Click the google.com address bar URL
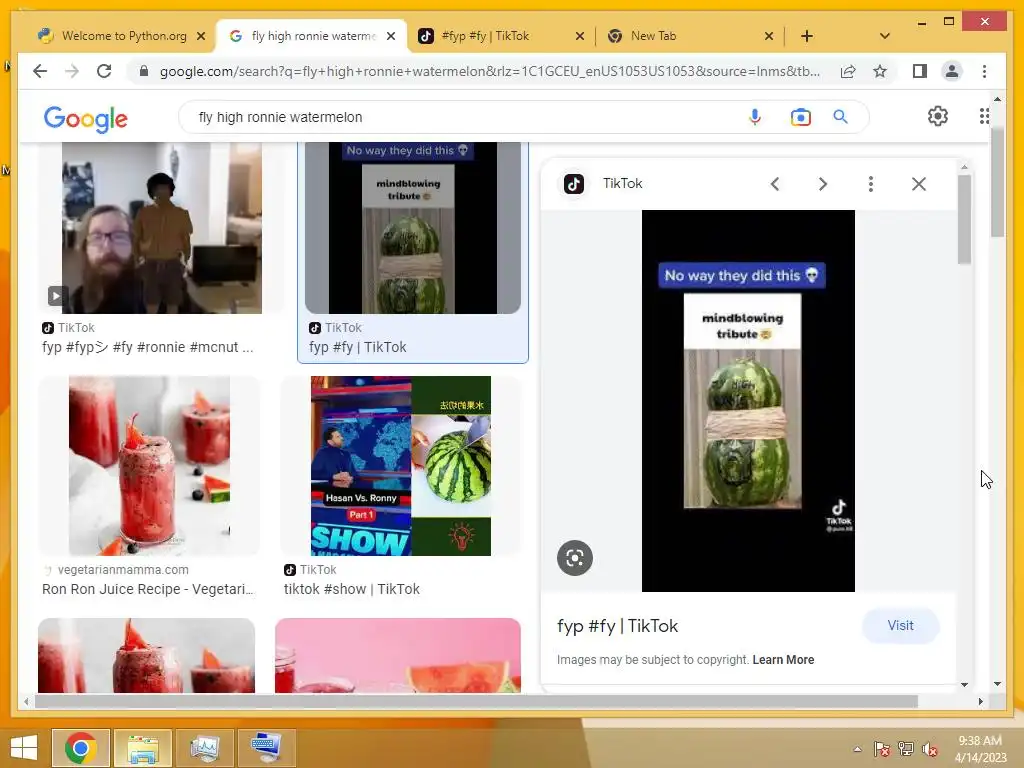 pos(490,71)
